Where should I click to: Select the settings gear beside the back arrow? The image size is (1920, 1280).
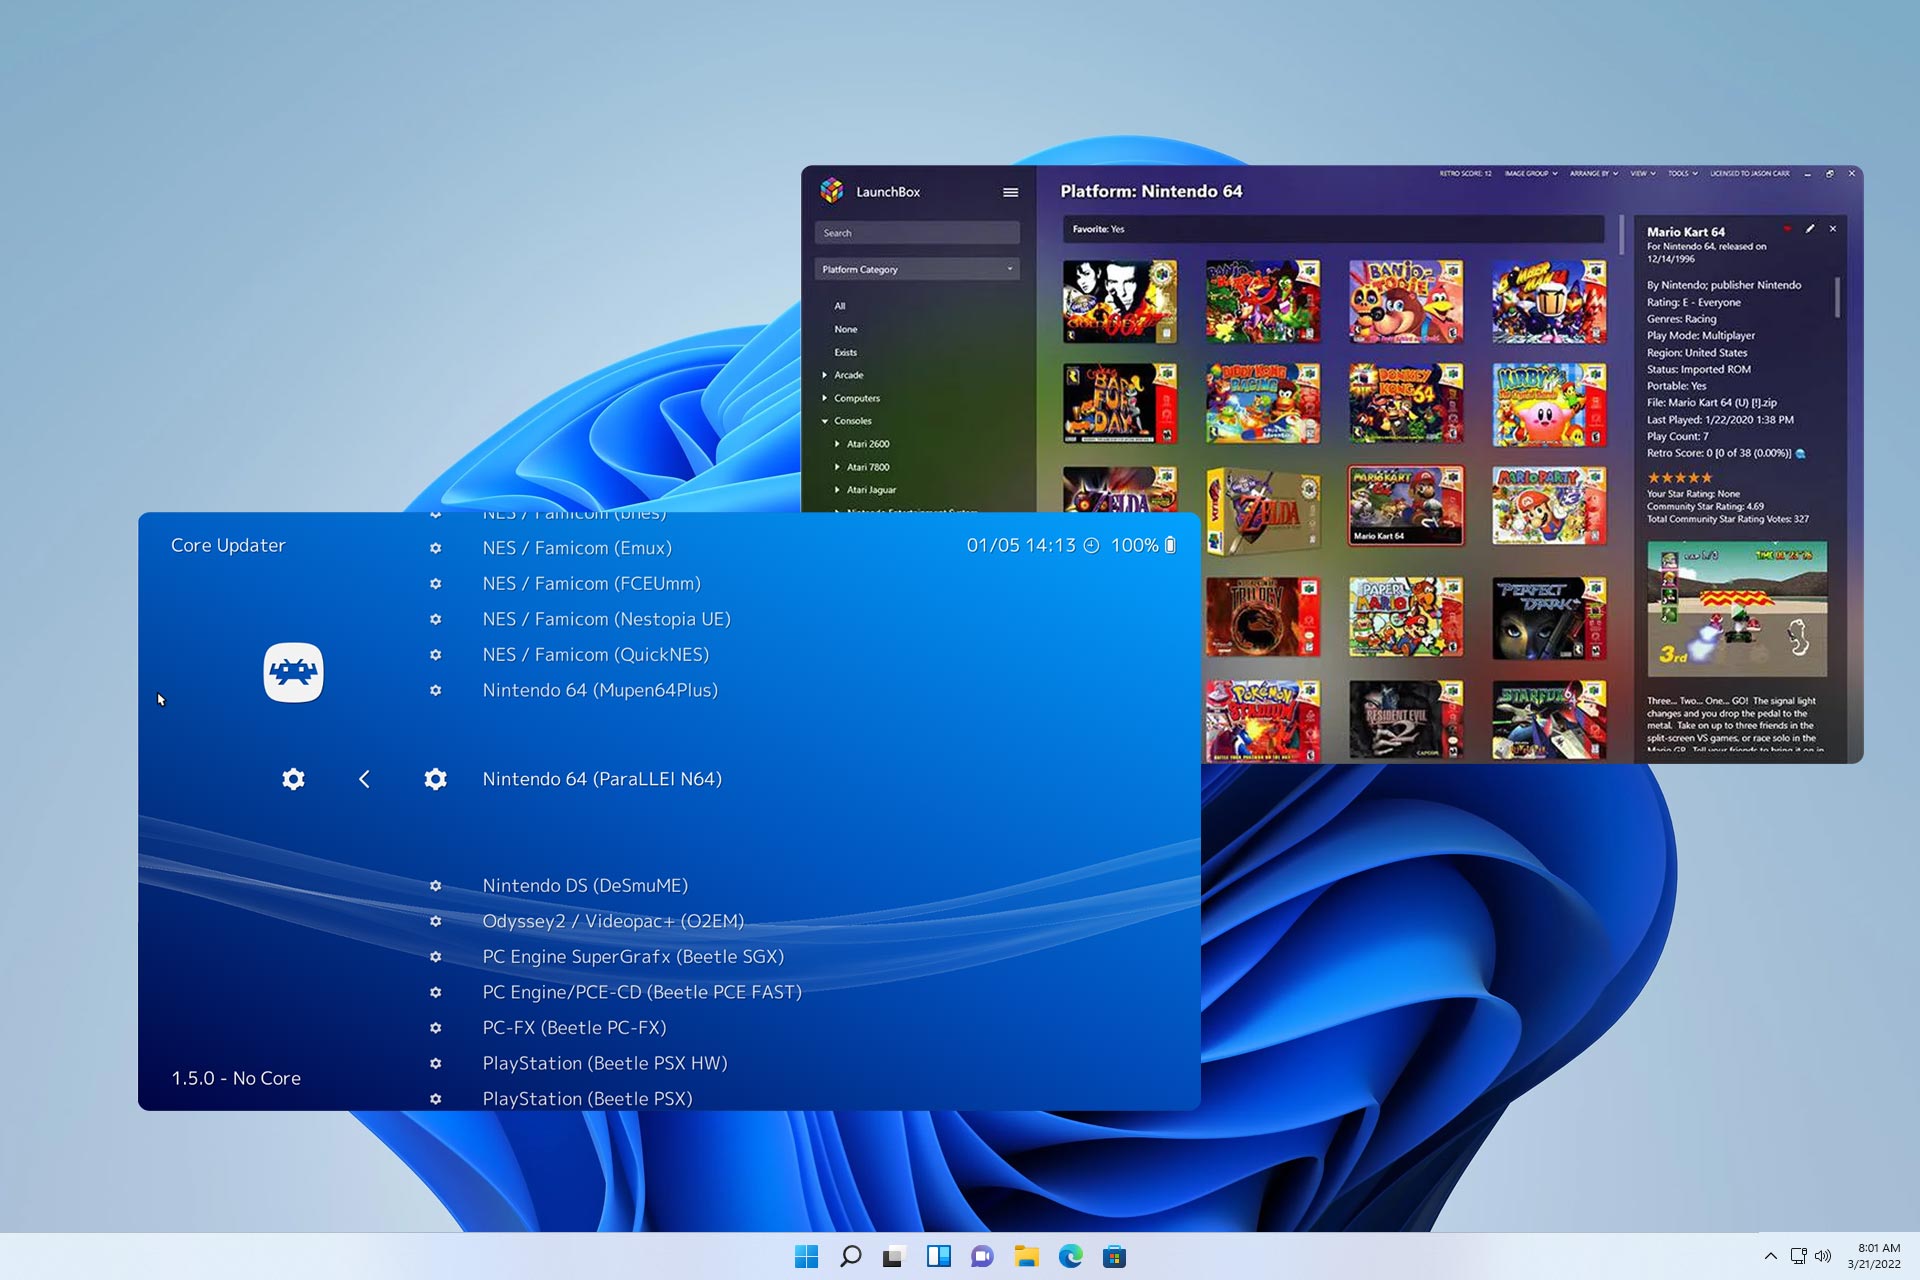tap(293, 779)
